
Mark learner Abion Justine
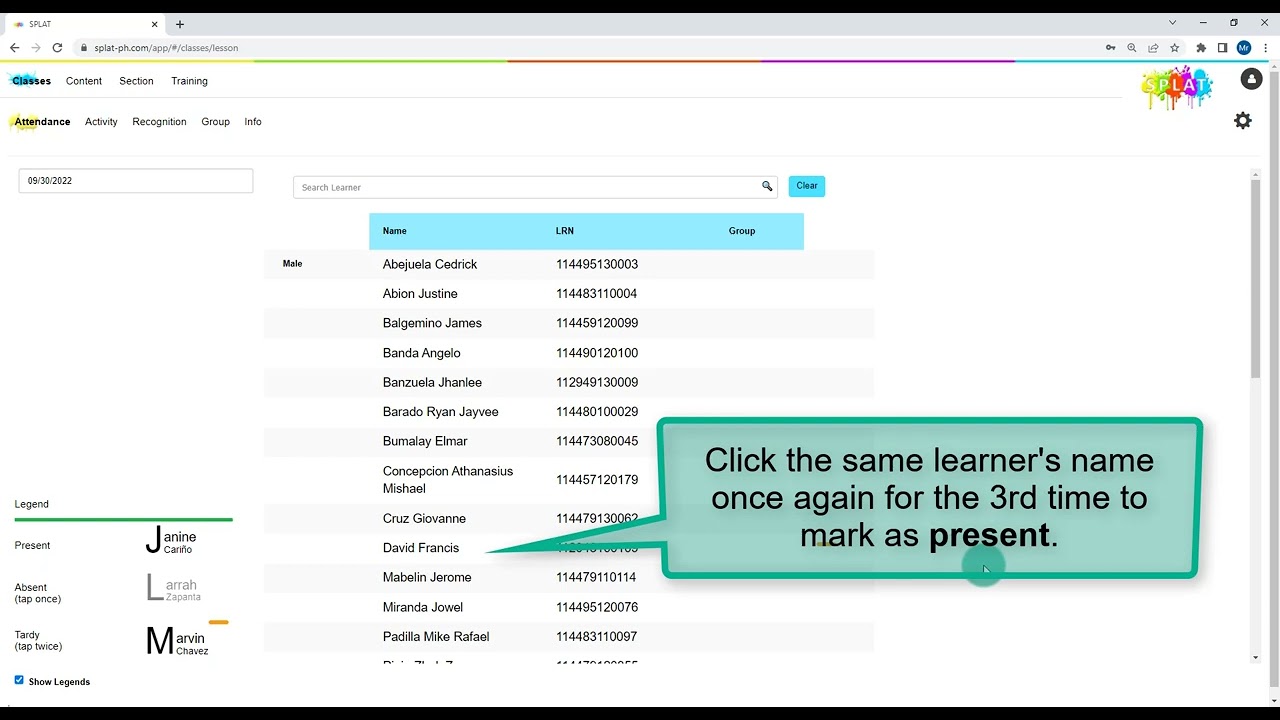point(420,294)
